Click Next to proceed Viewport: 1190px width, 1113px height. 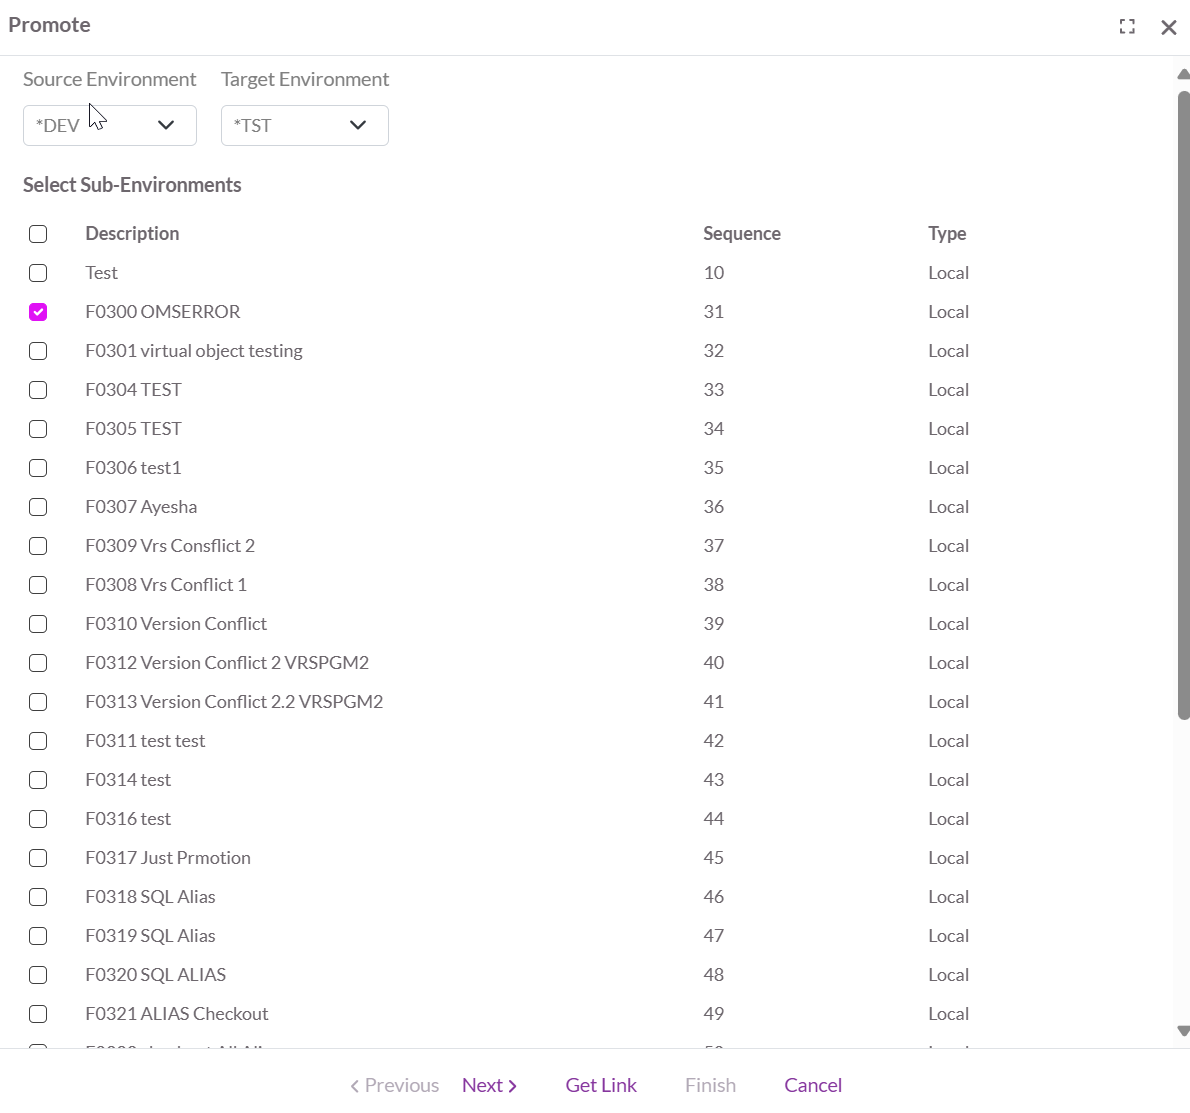(489, 1085)
